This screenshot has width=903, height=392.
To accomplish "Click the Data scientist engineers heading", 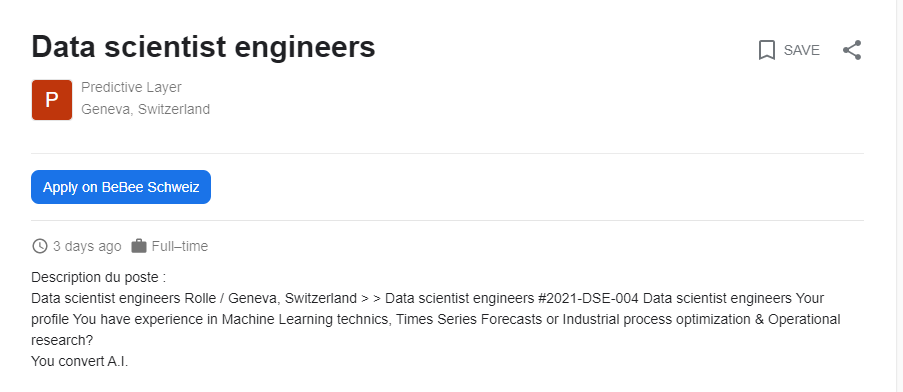I will pyautogui.click(x=203, y=47).
